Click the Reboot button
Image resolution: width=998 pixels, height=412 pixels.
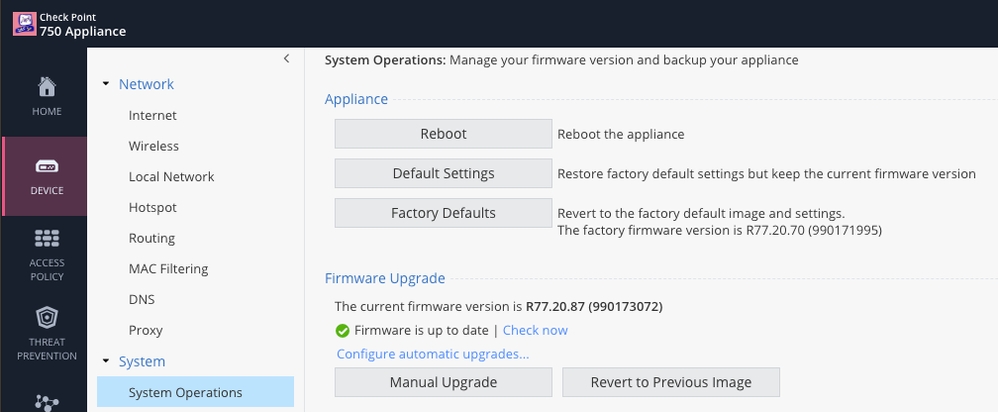(x=444, y=134)
